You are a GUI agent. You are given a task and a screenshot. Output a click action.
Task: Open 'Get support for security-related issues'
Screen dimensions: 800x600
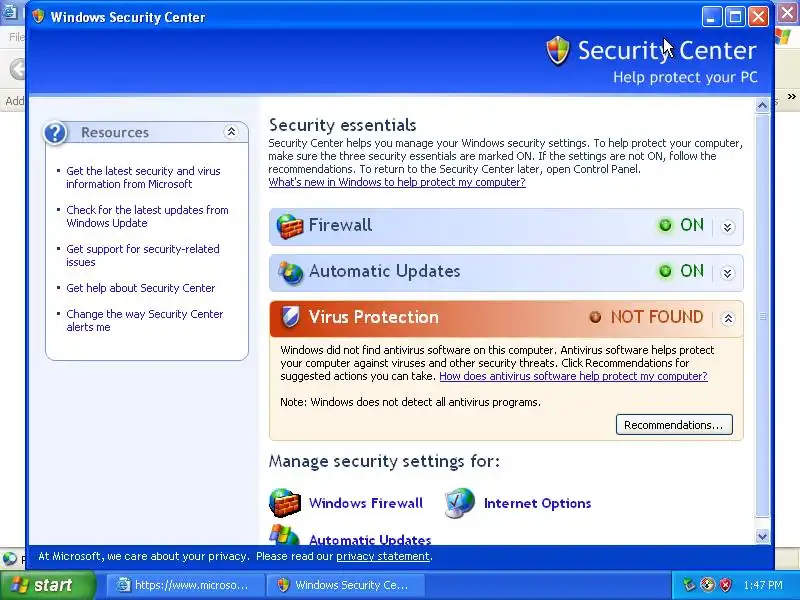coord(143,256)
